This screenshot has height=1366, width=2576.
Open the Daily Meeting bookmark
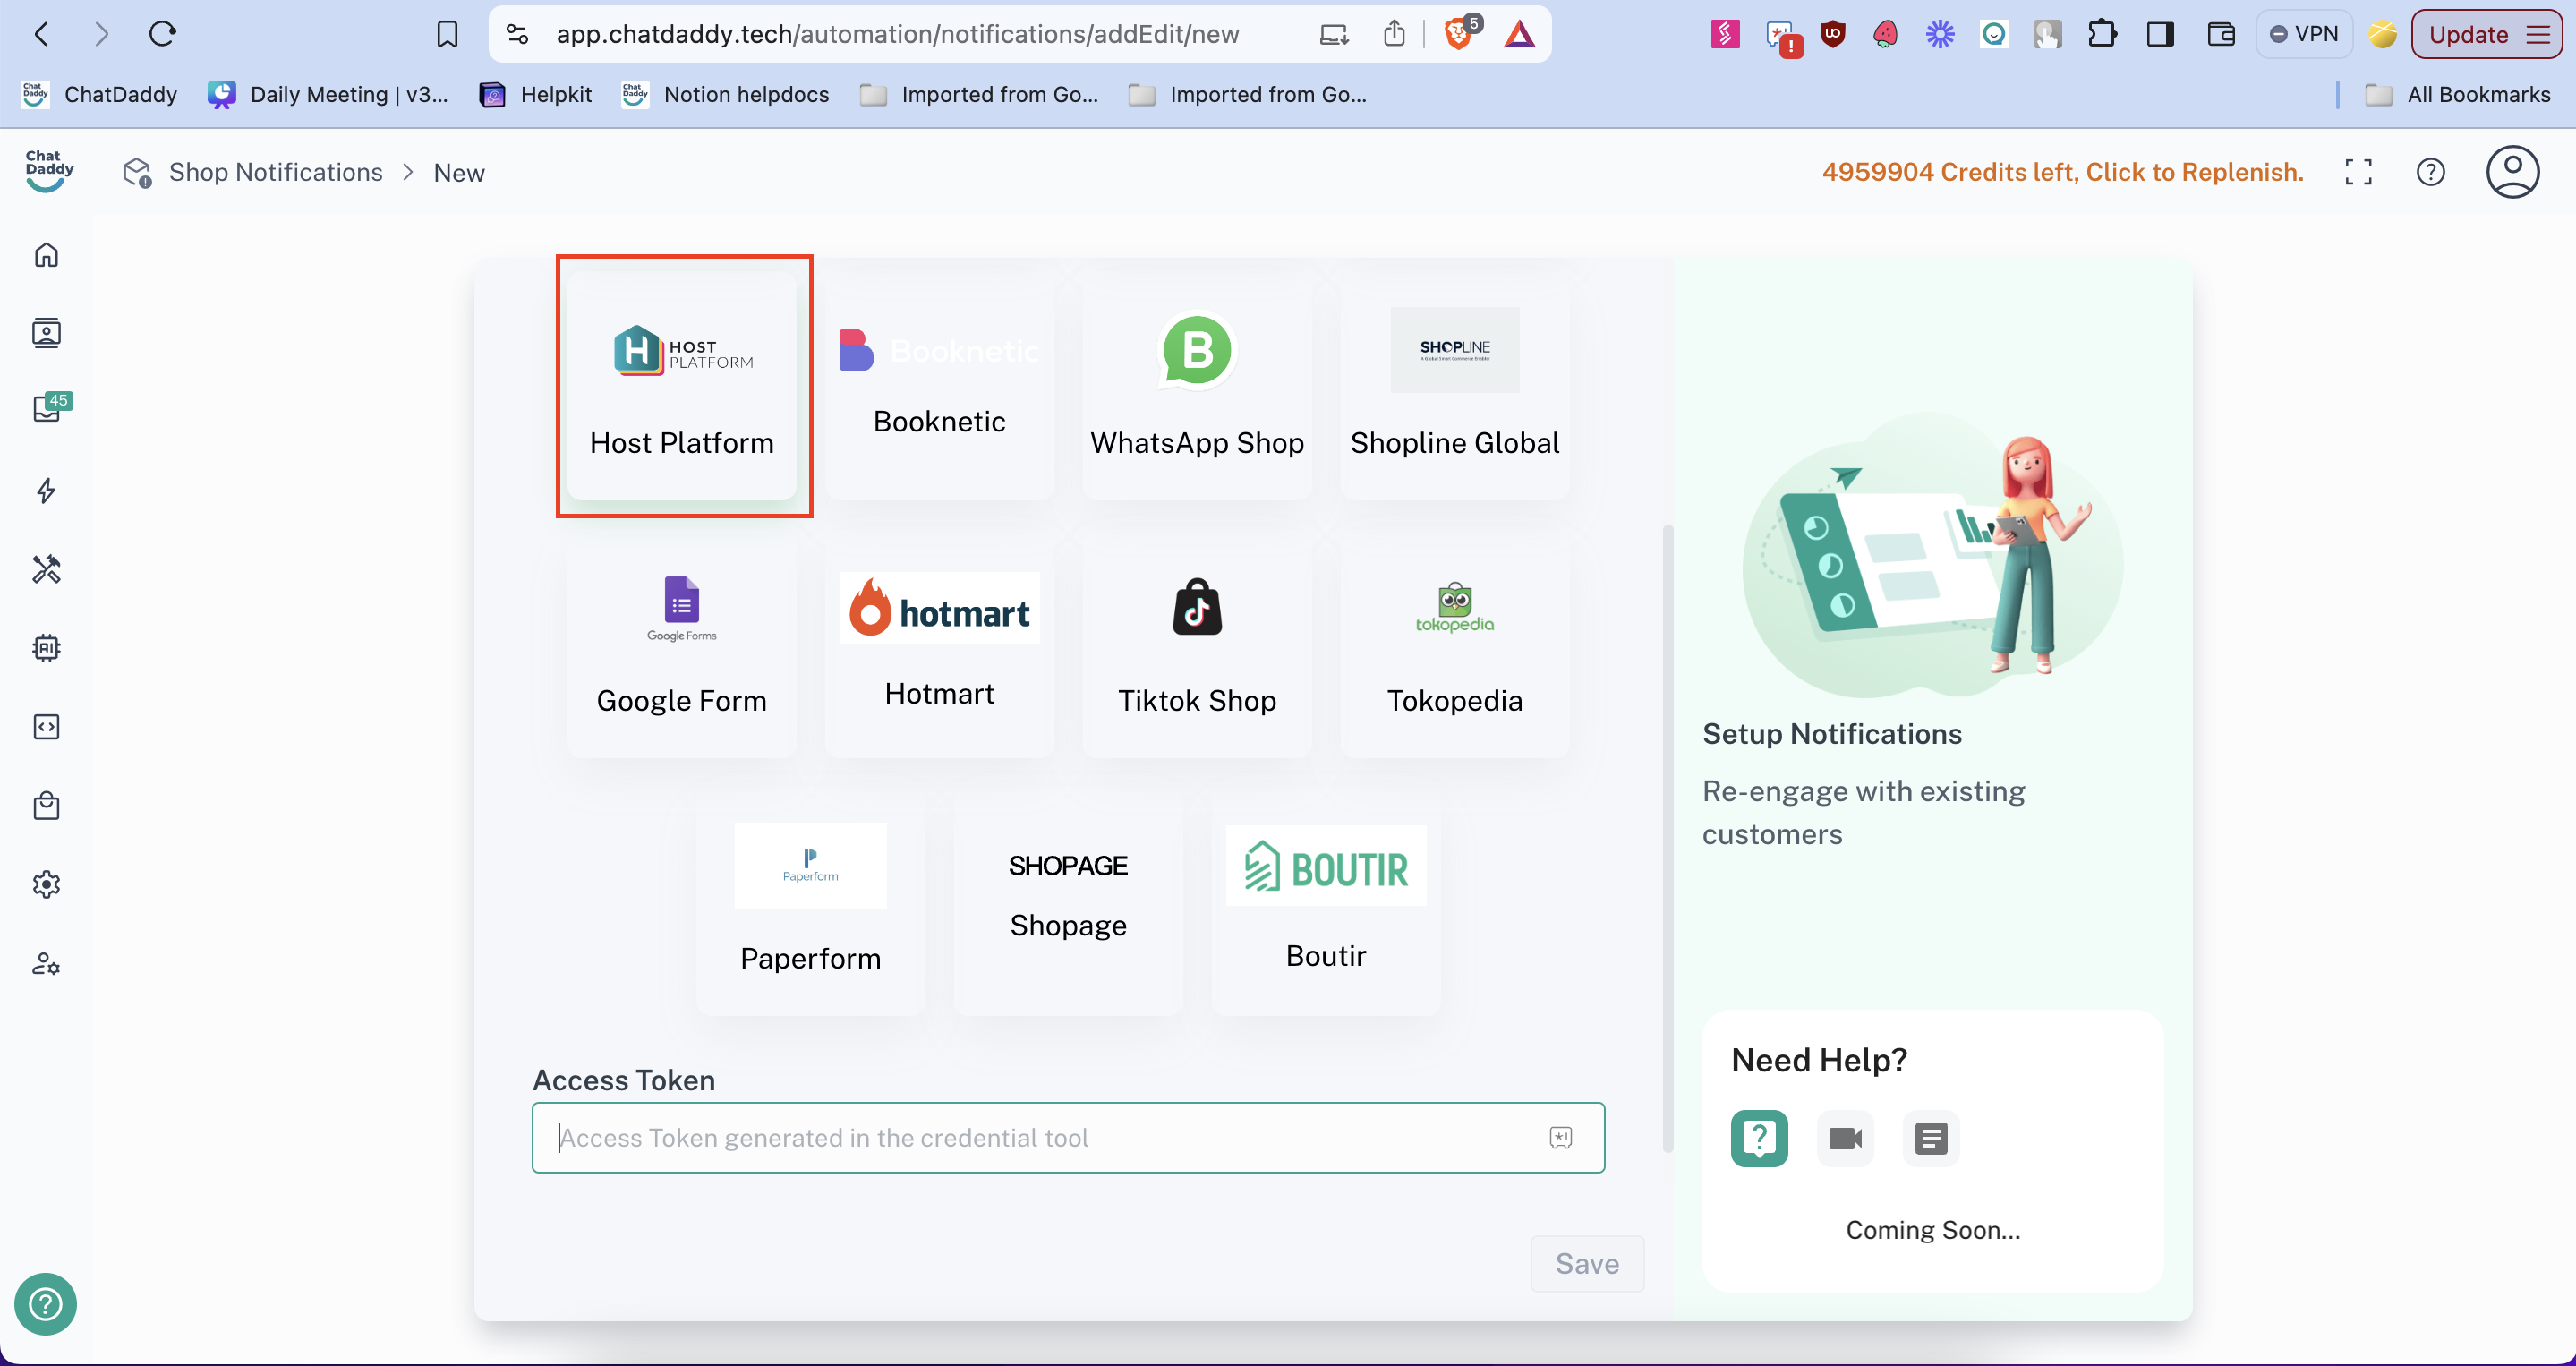coord(328,94)
